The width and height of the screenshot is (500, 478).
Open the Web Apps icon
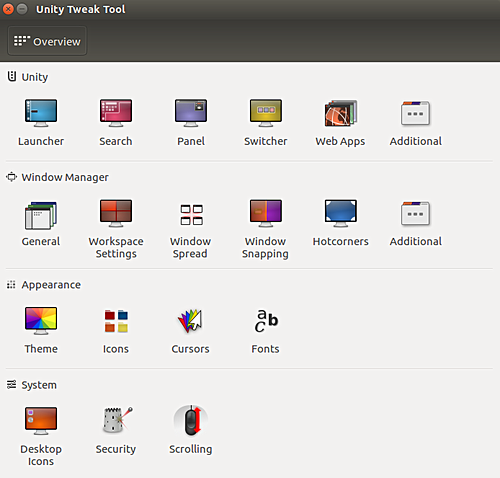point(341,113)
